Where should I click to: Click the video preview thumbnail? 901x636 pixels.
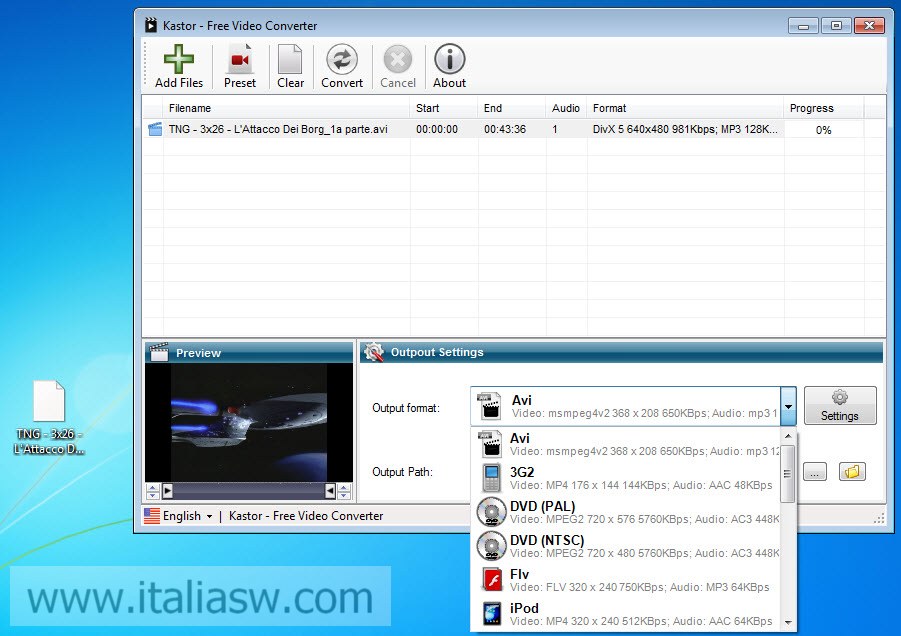(249, 422)
